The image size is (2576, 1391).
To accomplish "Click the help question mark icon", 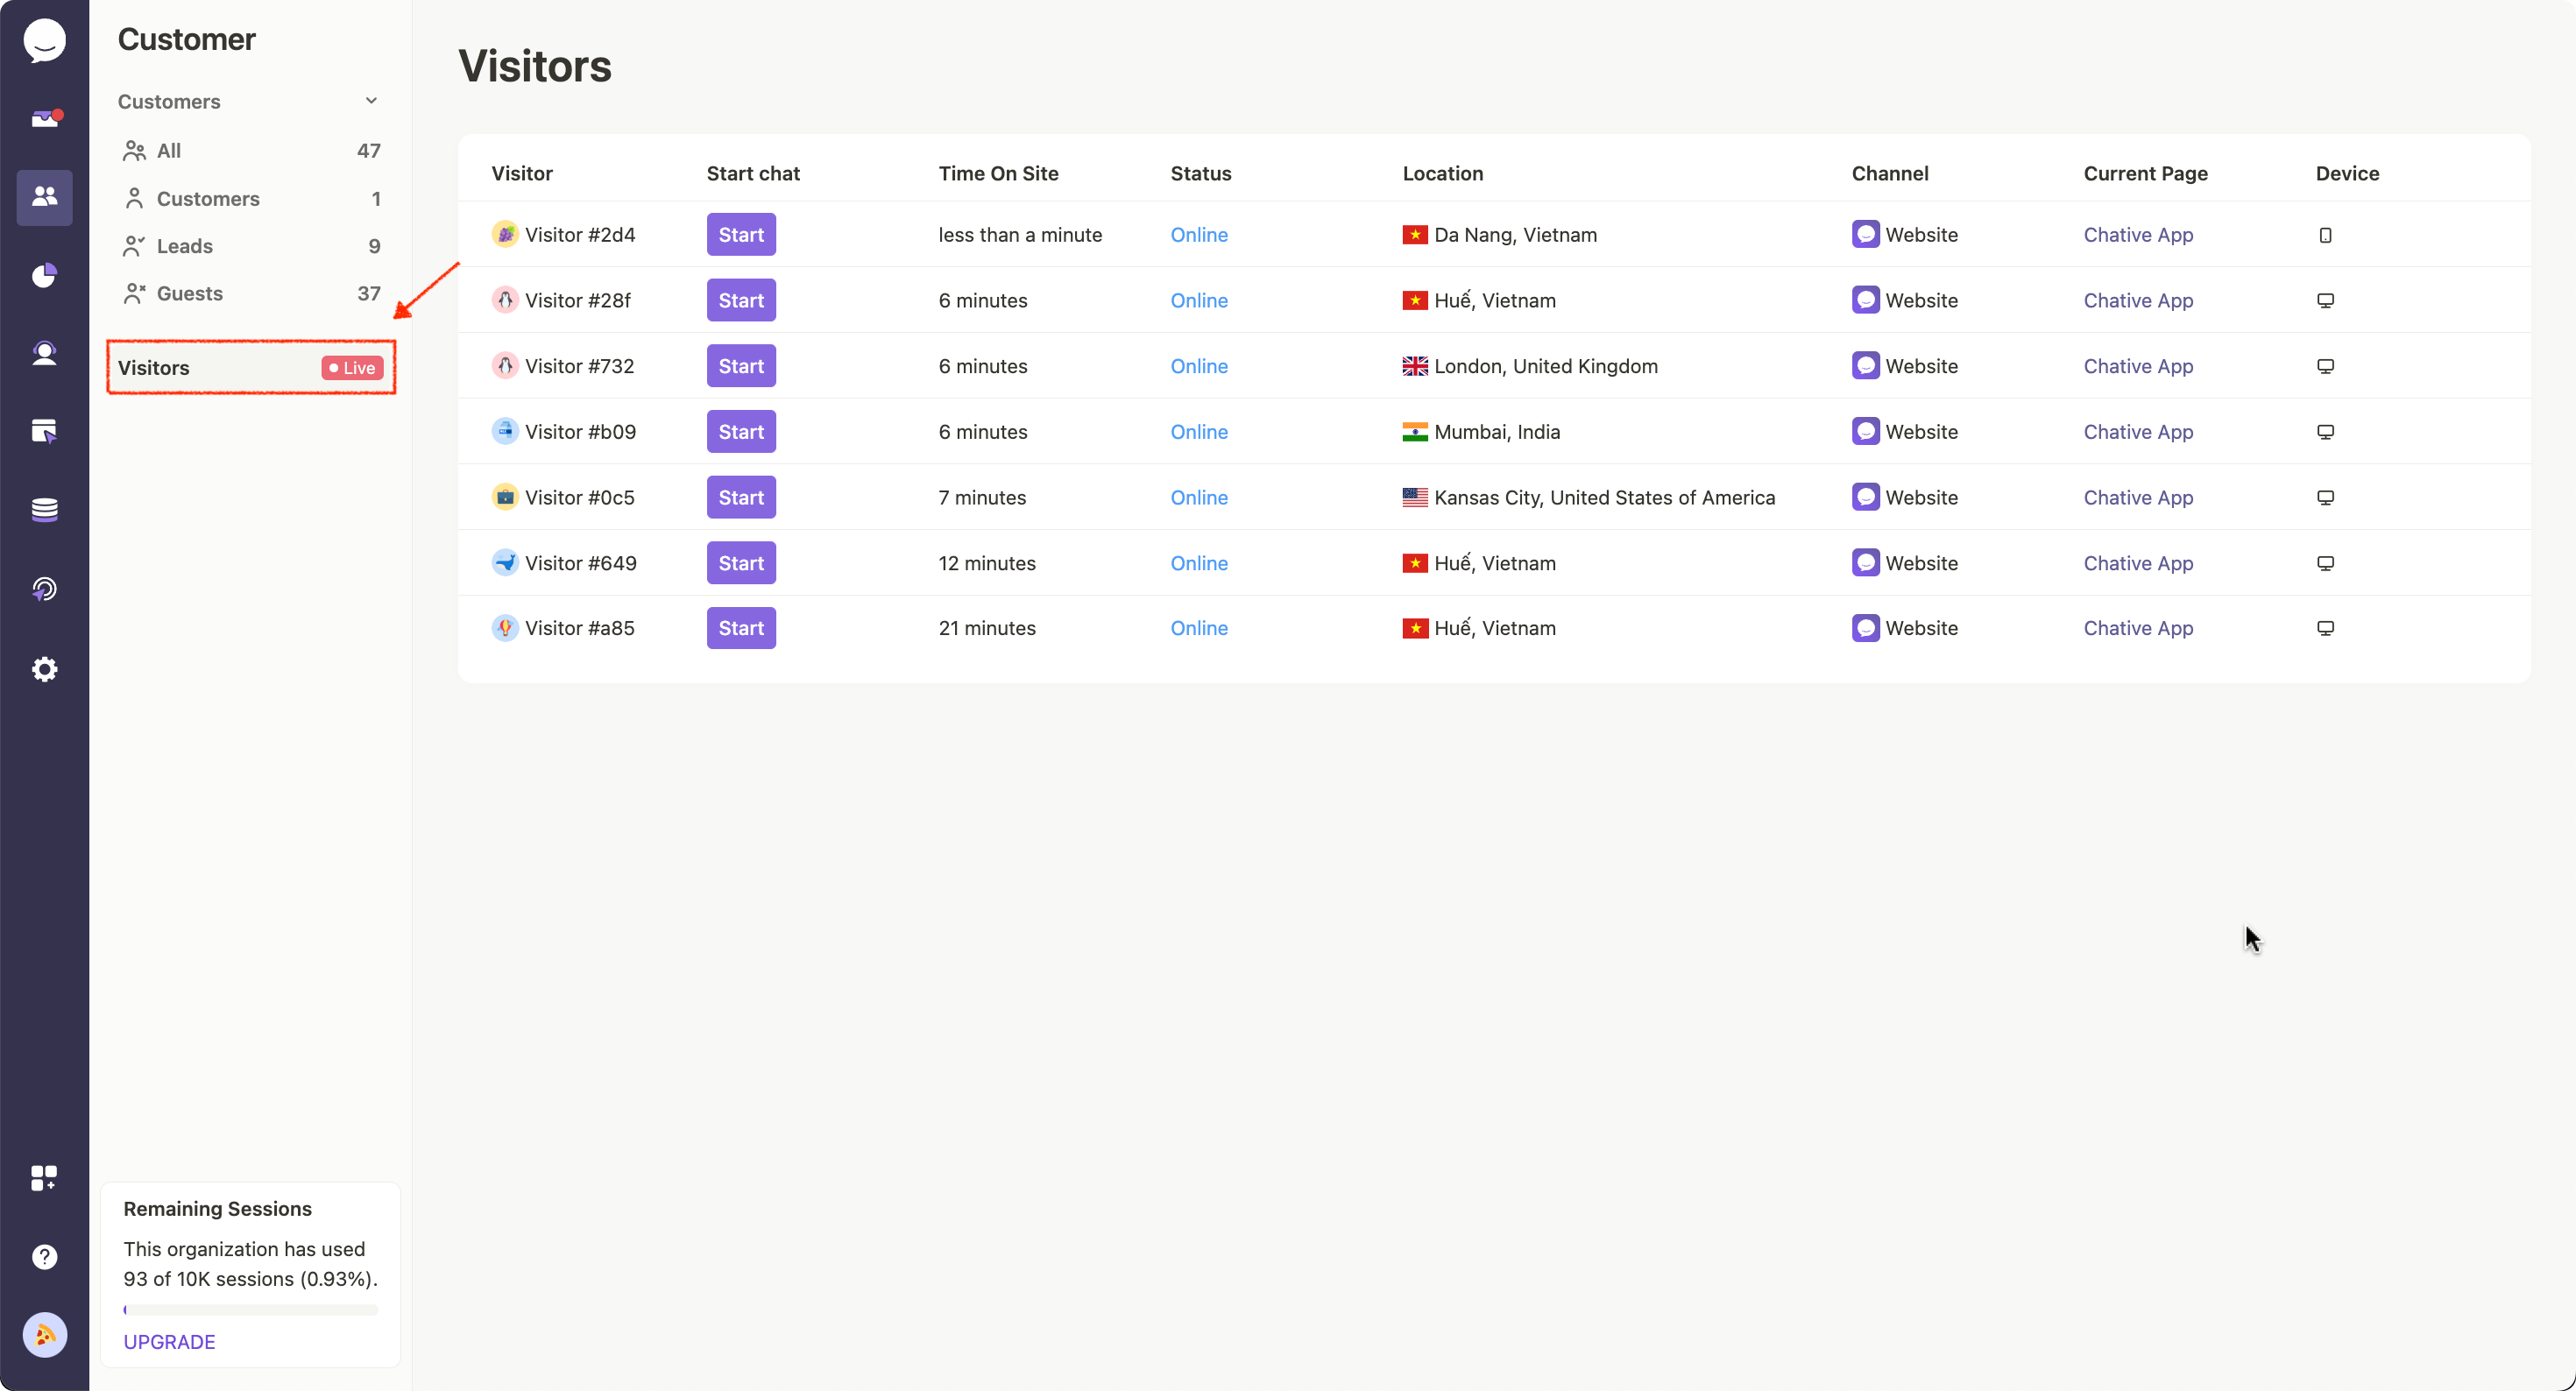I will pos(44,1256).
